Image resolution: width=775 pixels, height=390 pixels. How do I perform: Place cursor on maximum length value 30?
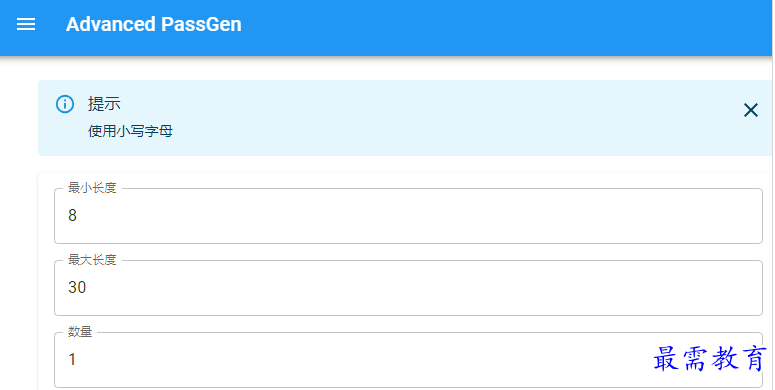coord(77,287)
